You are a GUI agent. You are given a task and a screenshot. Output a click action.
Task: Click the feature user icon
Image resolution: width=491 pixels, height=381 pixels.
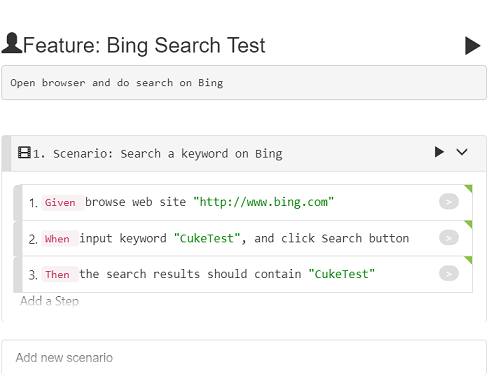pos(11,43)
